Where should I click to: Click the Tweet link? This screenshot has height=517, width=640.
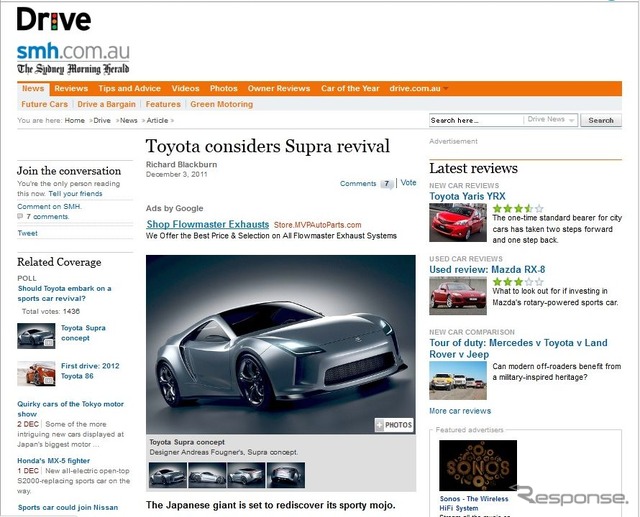pyautogui.click(x=27, y=233)
